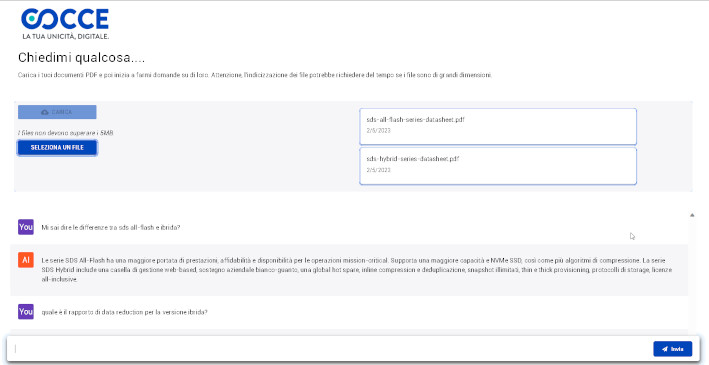Click the COCCE logo
709x365 pixels.
pyautogui.click(x=65, y=24)
